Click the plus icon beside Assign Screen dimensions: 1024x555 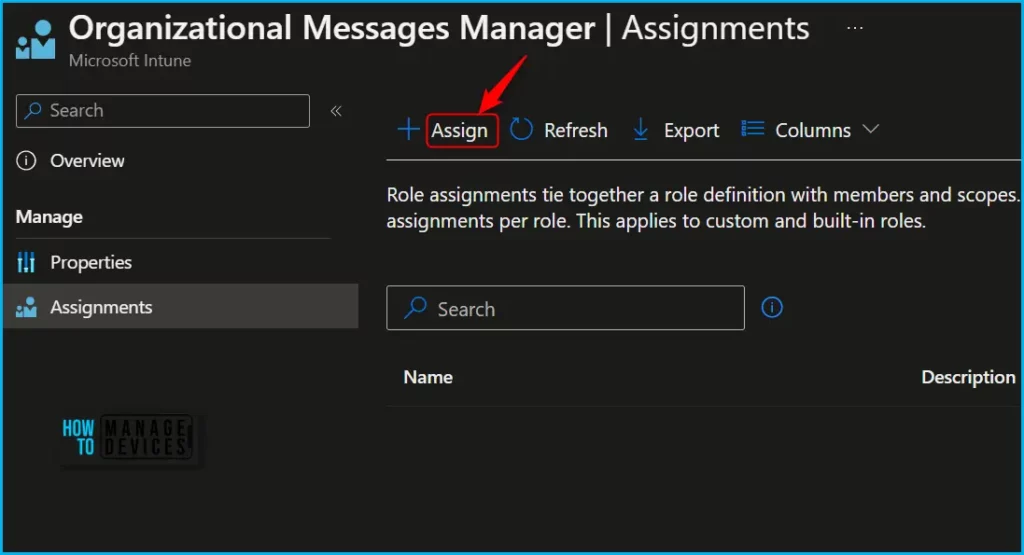point(409,129)
